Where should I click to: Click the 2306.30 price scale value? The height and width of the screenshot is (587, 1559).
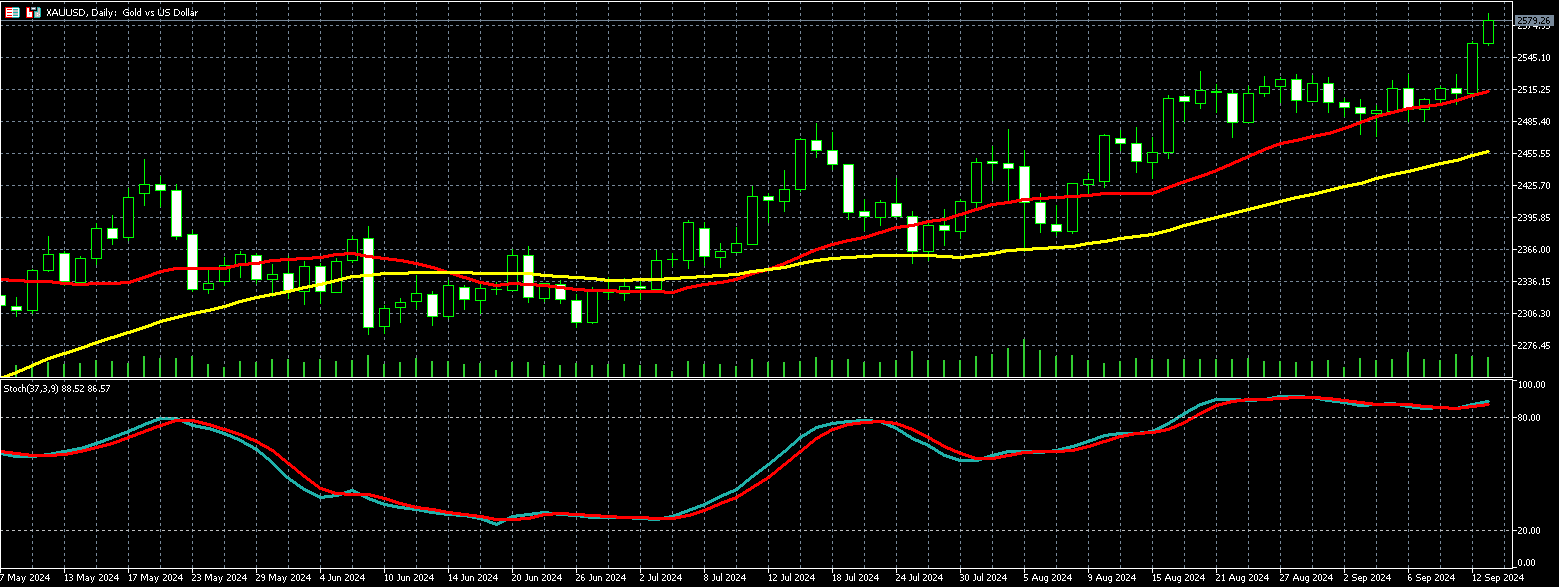coord(1533,314)
